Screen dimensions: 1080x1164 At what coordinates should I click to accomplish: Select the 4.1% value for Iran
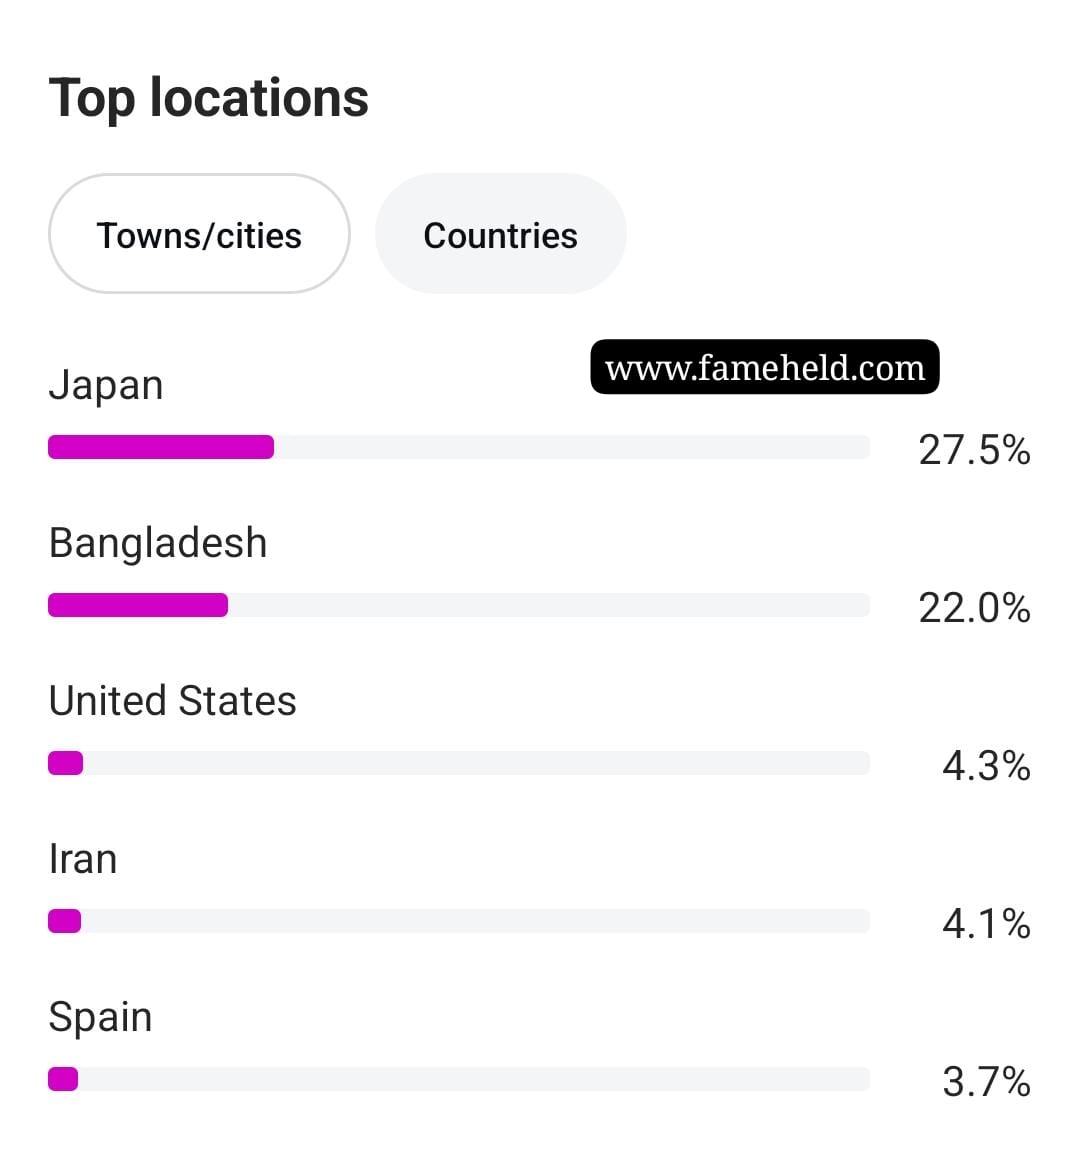[986, 924]
